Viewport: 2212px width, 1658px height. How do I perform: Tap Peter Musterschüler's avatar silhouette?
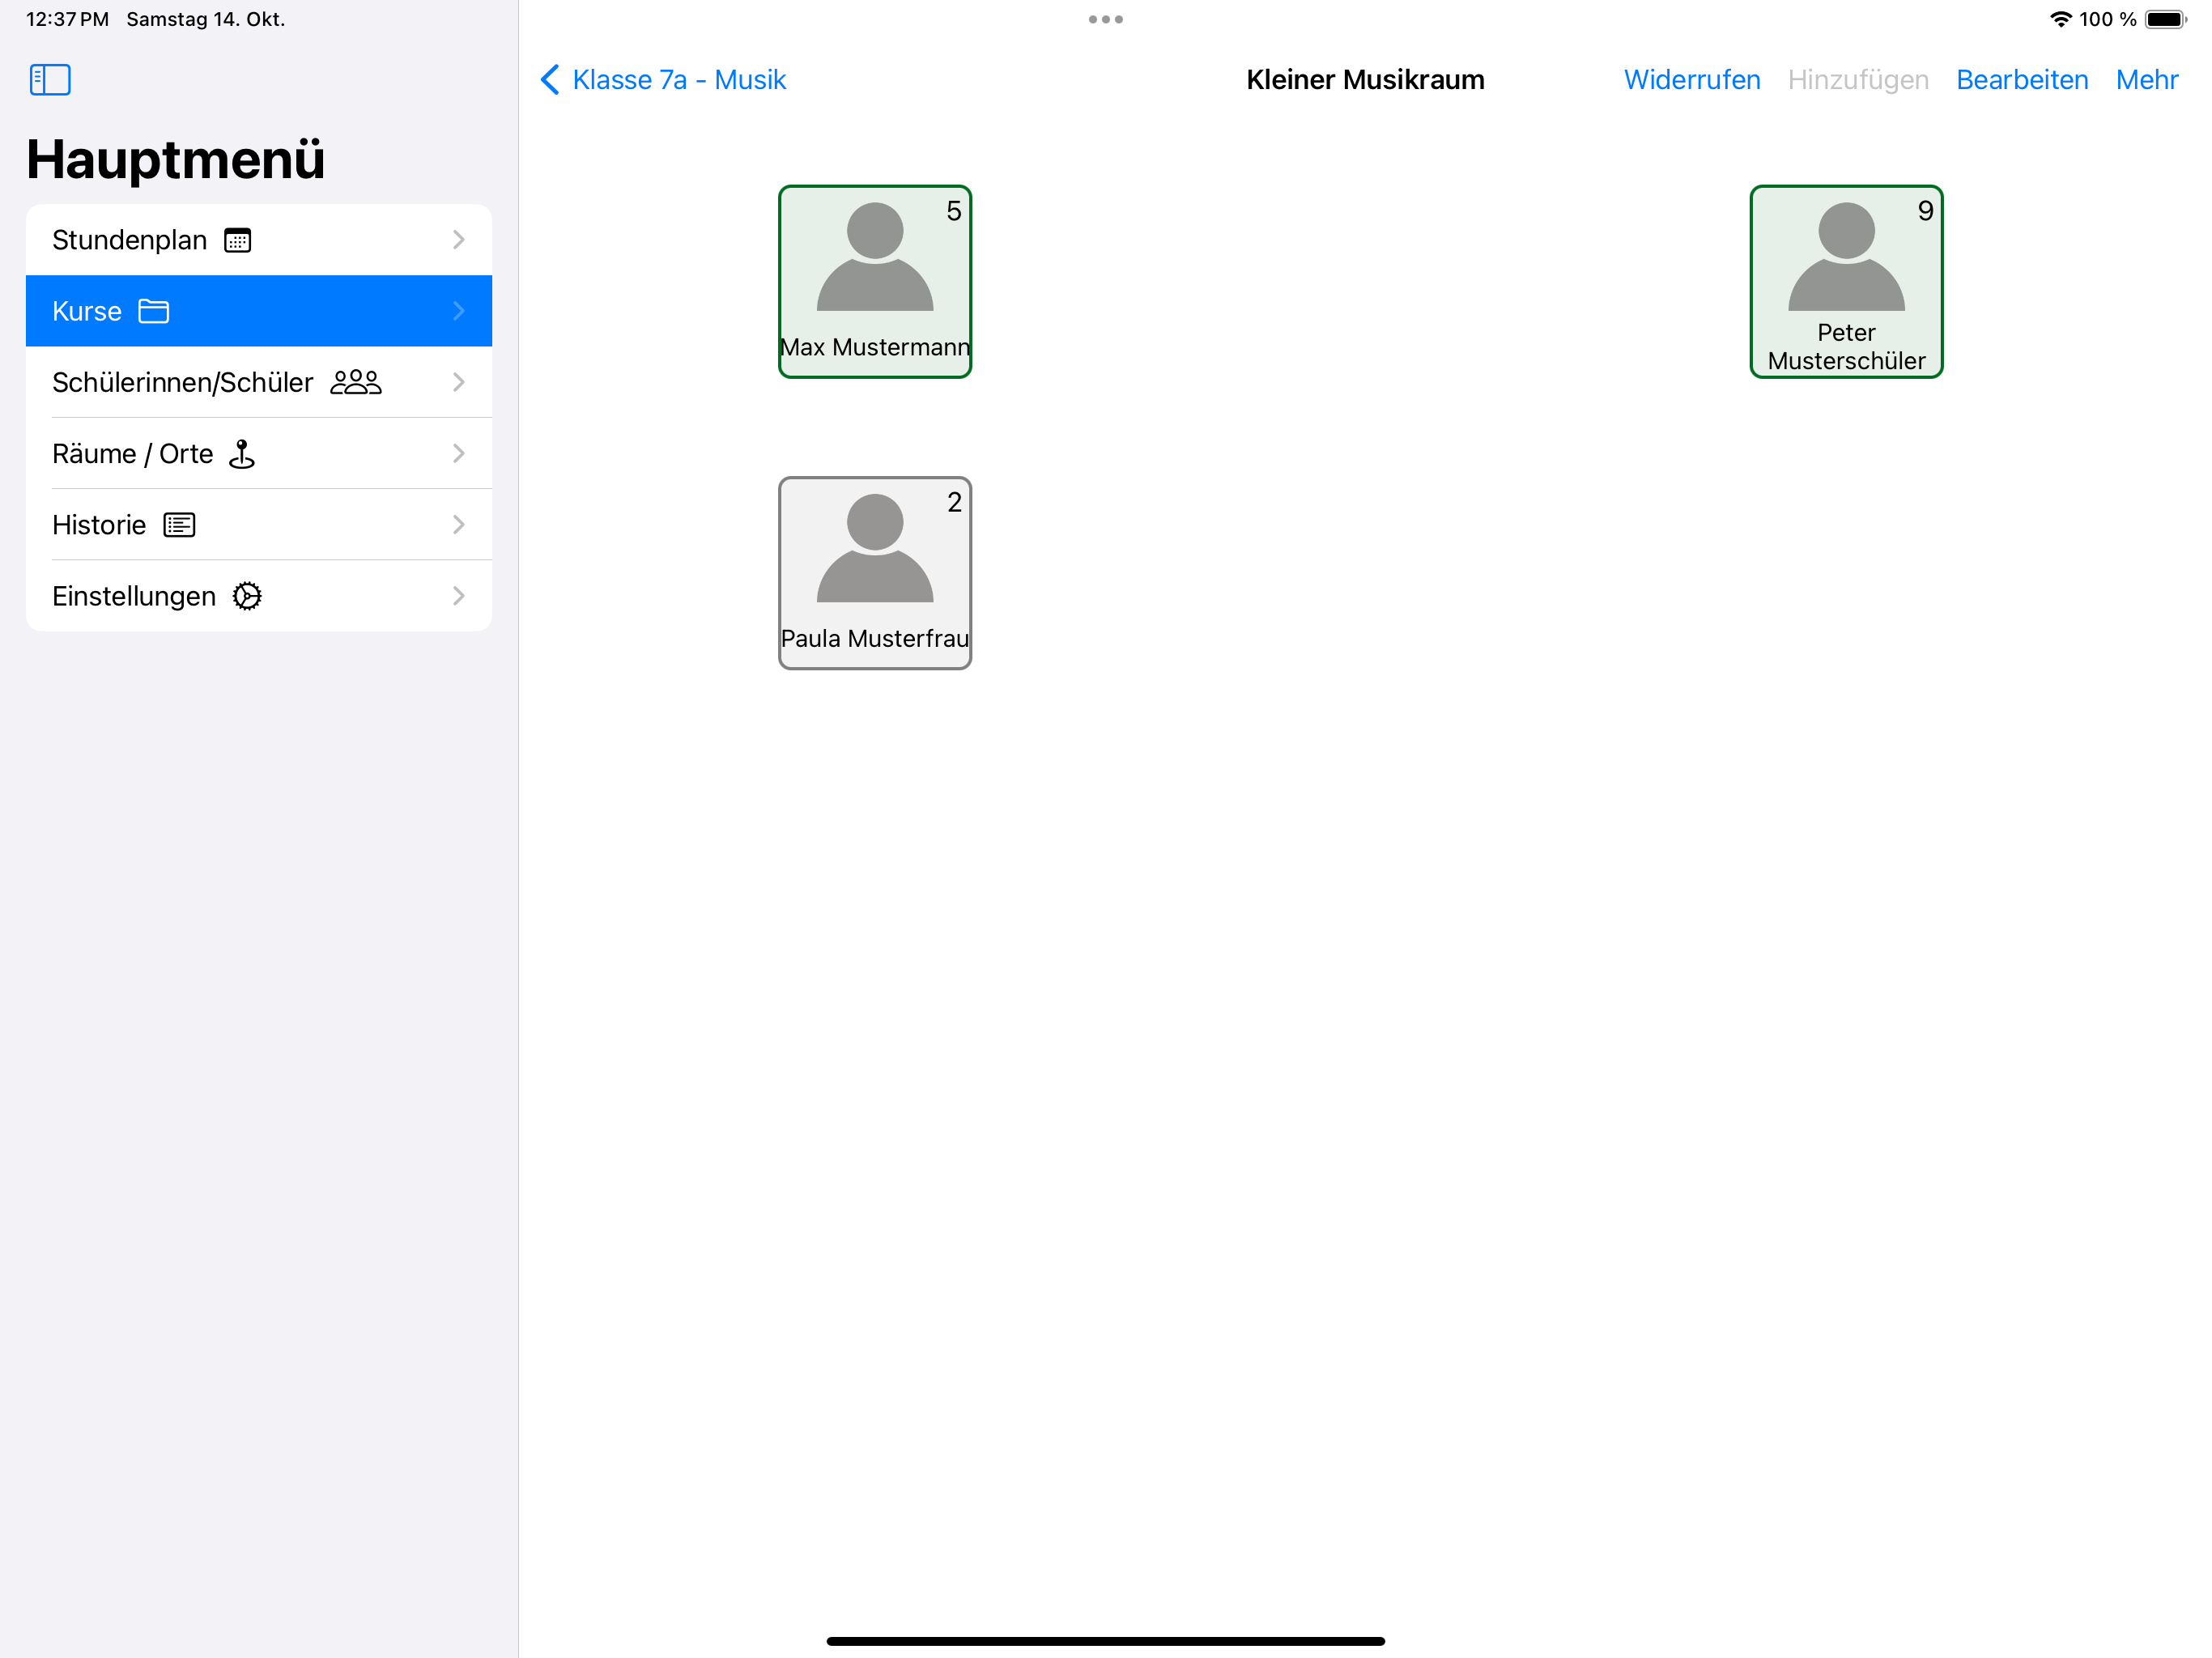pyautogui.click(x=1846, y=257)
